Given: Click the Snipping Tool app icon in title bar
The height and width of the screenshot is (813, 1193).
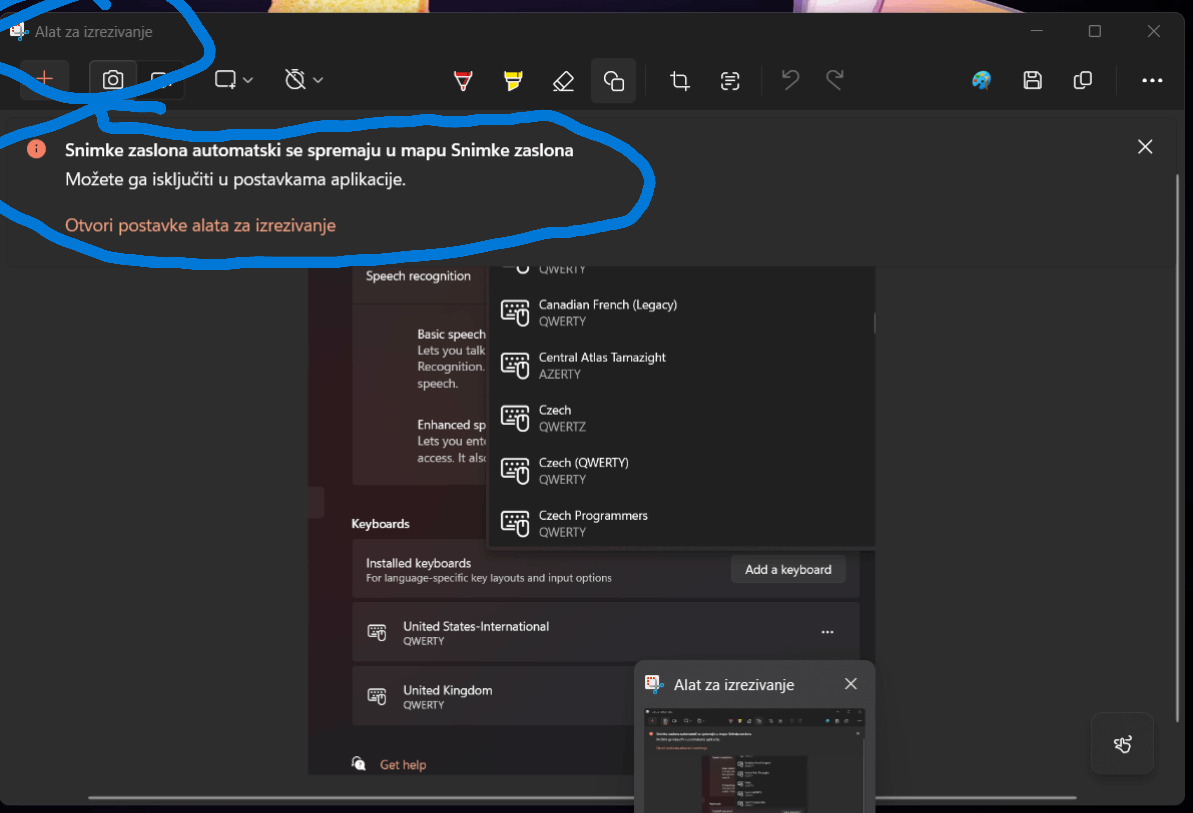Looking at the screenshot, I should click(18, 31).
